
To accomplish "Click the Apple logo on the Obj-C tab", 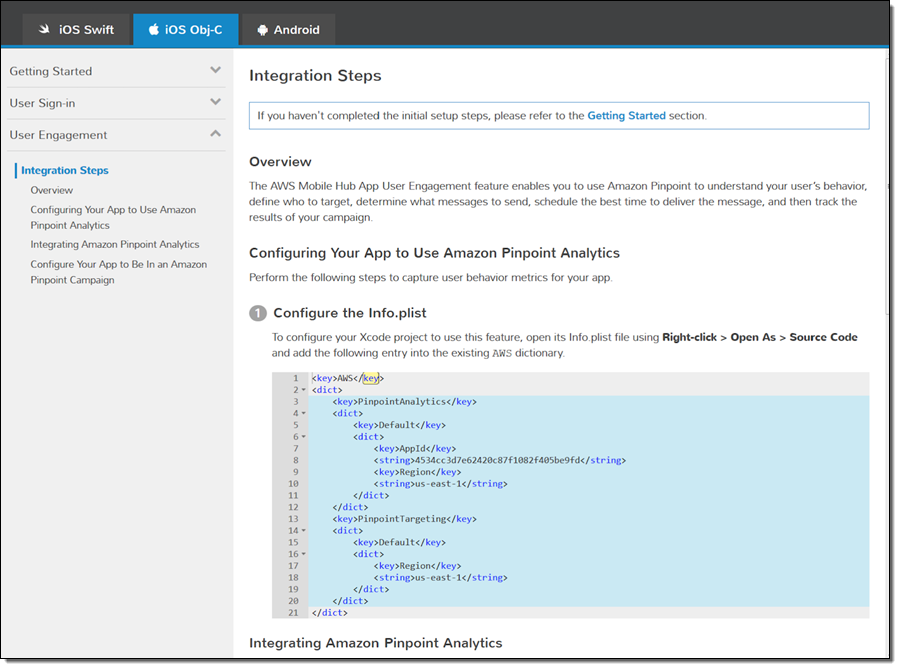I will (153, 30).
